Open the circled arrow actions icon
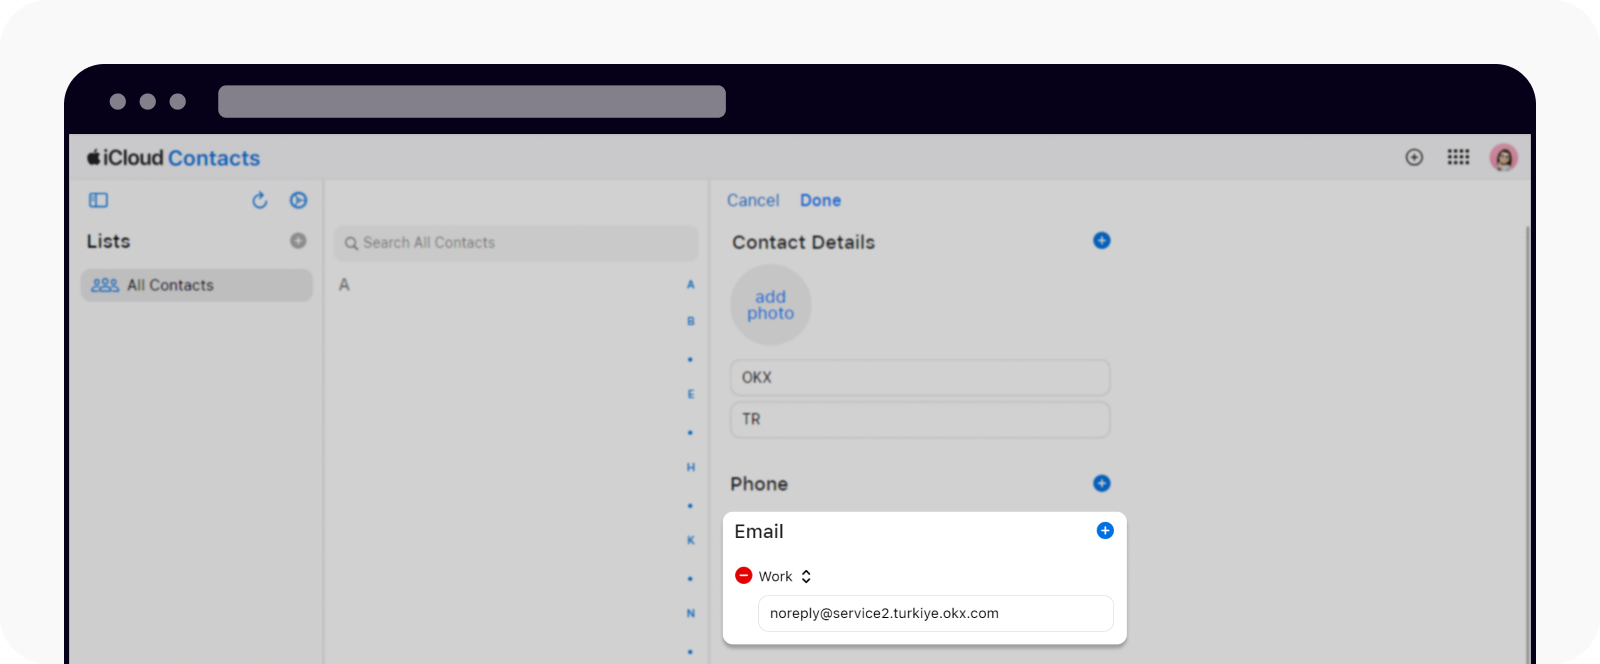 (298, 200)
